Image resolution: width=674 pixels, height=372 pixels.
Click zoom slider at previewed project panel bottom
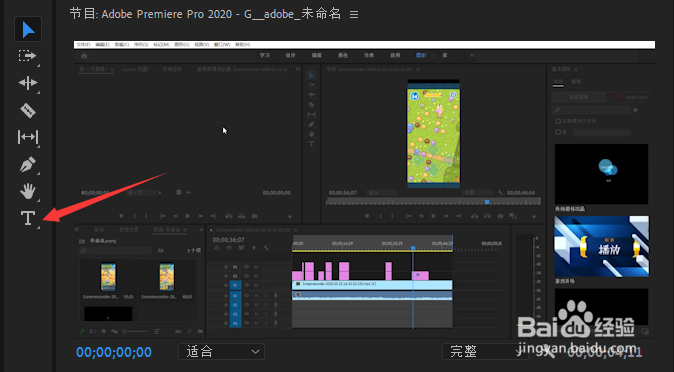135,332
